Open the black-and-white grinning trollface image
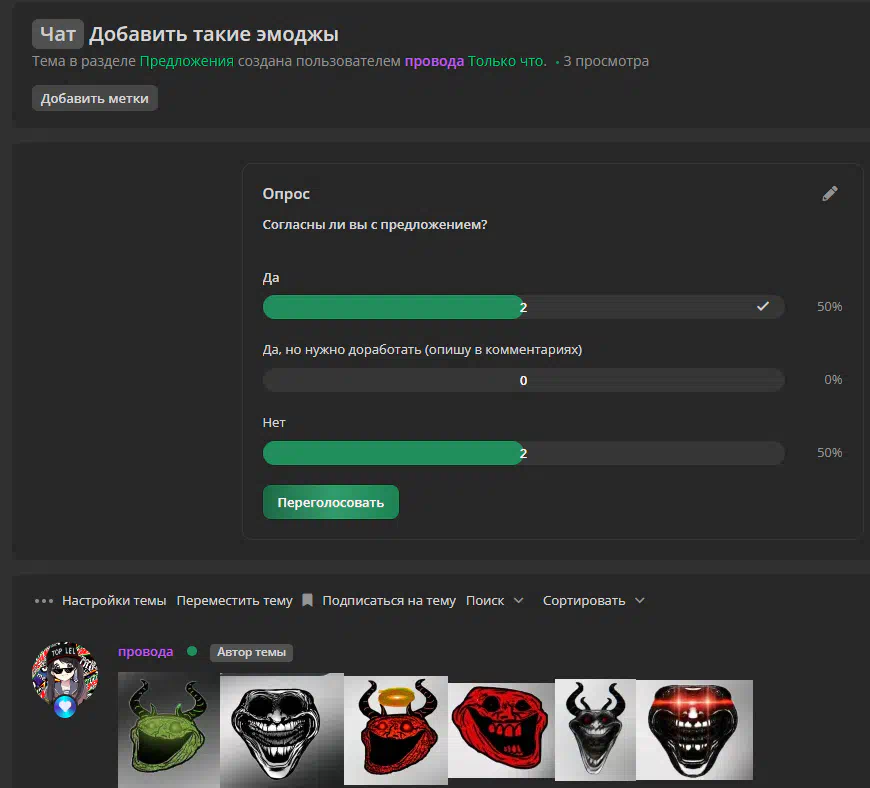The width and height of the screenshot is (870, 788). tap(282, 730)
